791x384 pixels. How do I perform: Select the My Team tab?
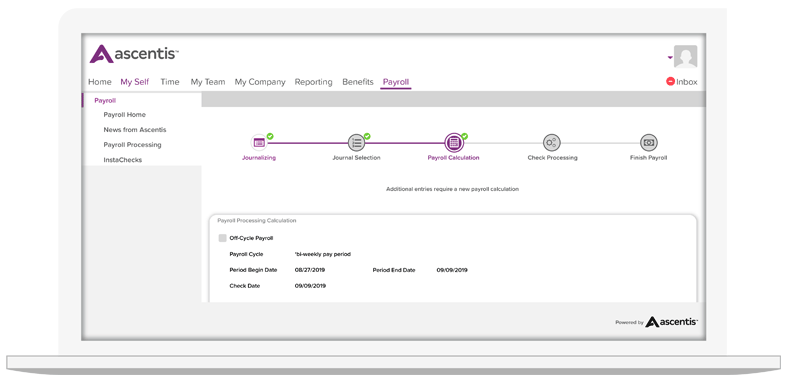[208, 82]
